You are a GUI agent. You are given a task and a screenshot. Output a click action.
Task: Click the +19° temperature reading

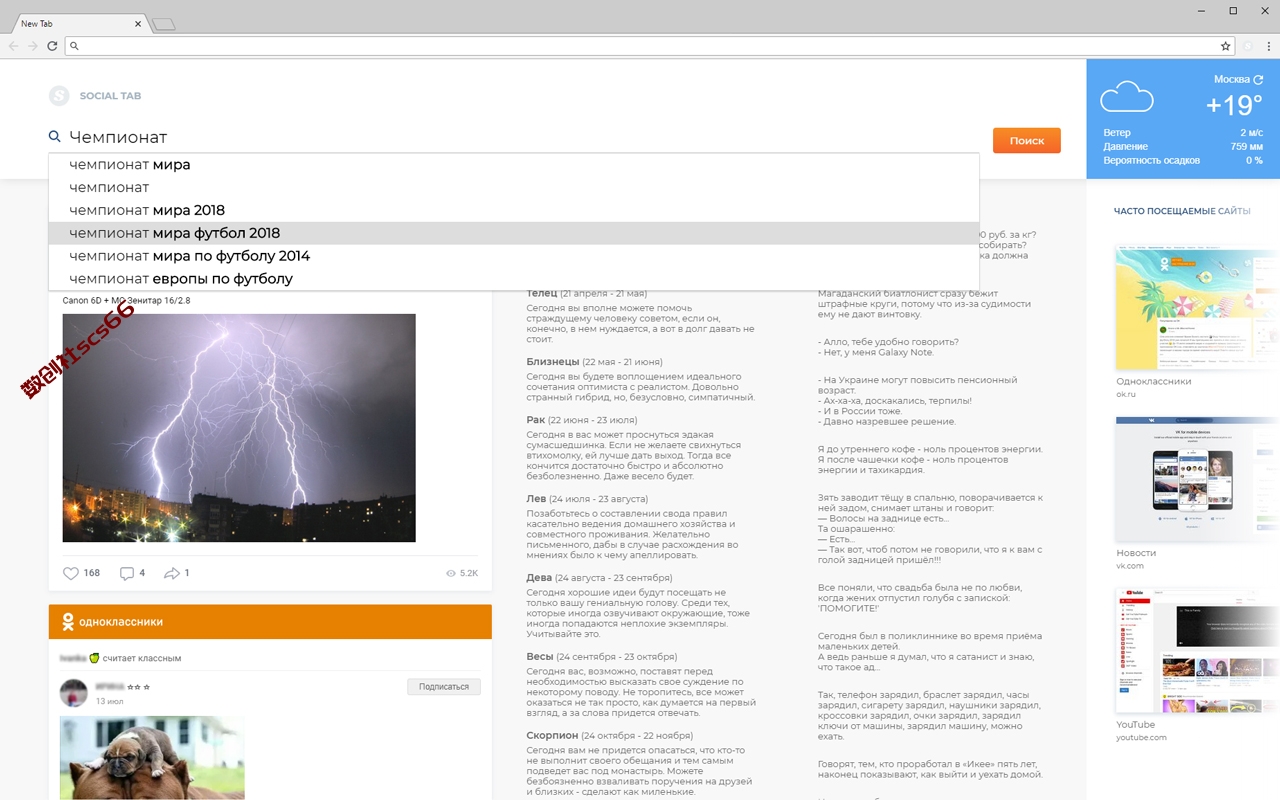point(1234,106)
